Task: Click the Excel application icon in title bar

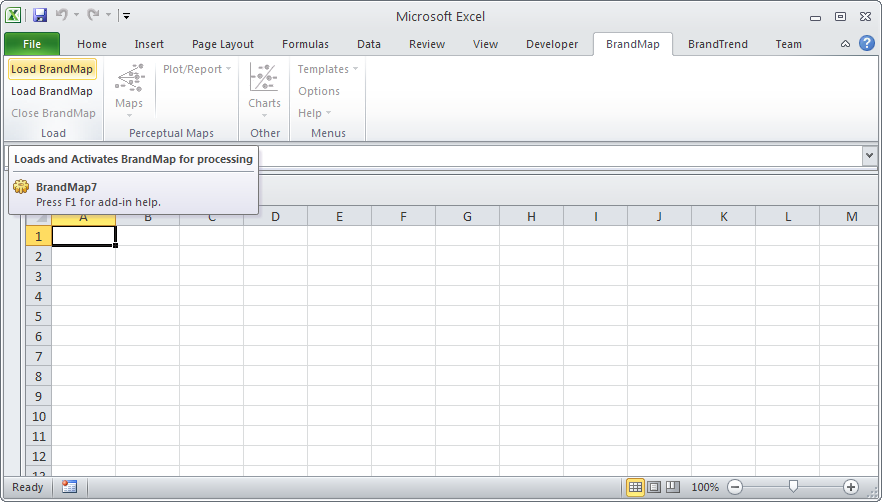Action: (13, 15)
